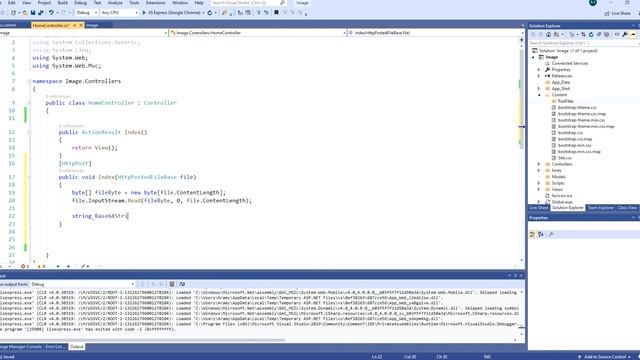Click Home icon in Solution Explorer toolbar
The height and width of the screenshot is (360, 640).
tap(549, 35)
